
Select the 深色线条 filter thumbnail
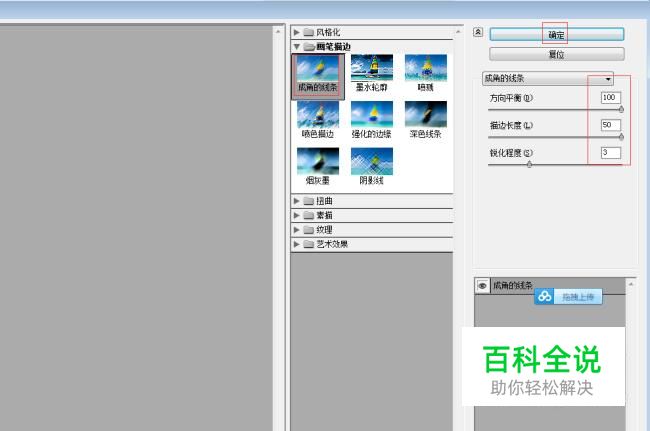click(x=426, y=120)
